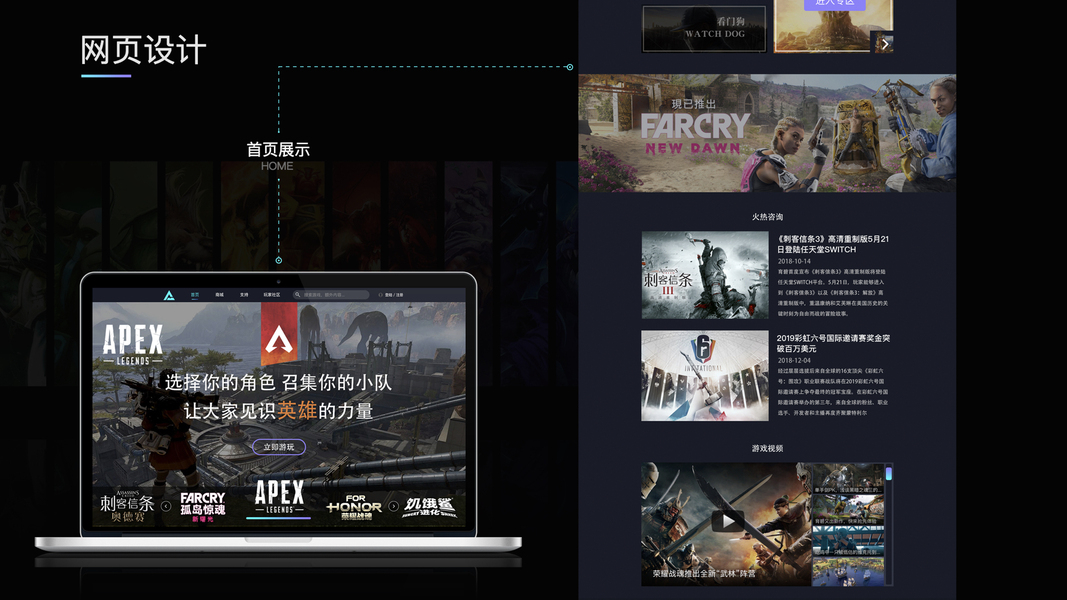Open the 2019彩虹六号国际邀请赛 news headline
Viewport: 1067px width, 600px height.
click(833, 344)
